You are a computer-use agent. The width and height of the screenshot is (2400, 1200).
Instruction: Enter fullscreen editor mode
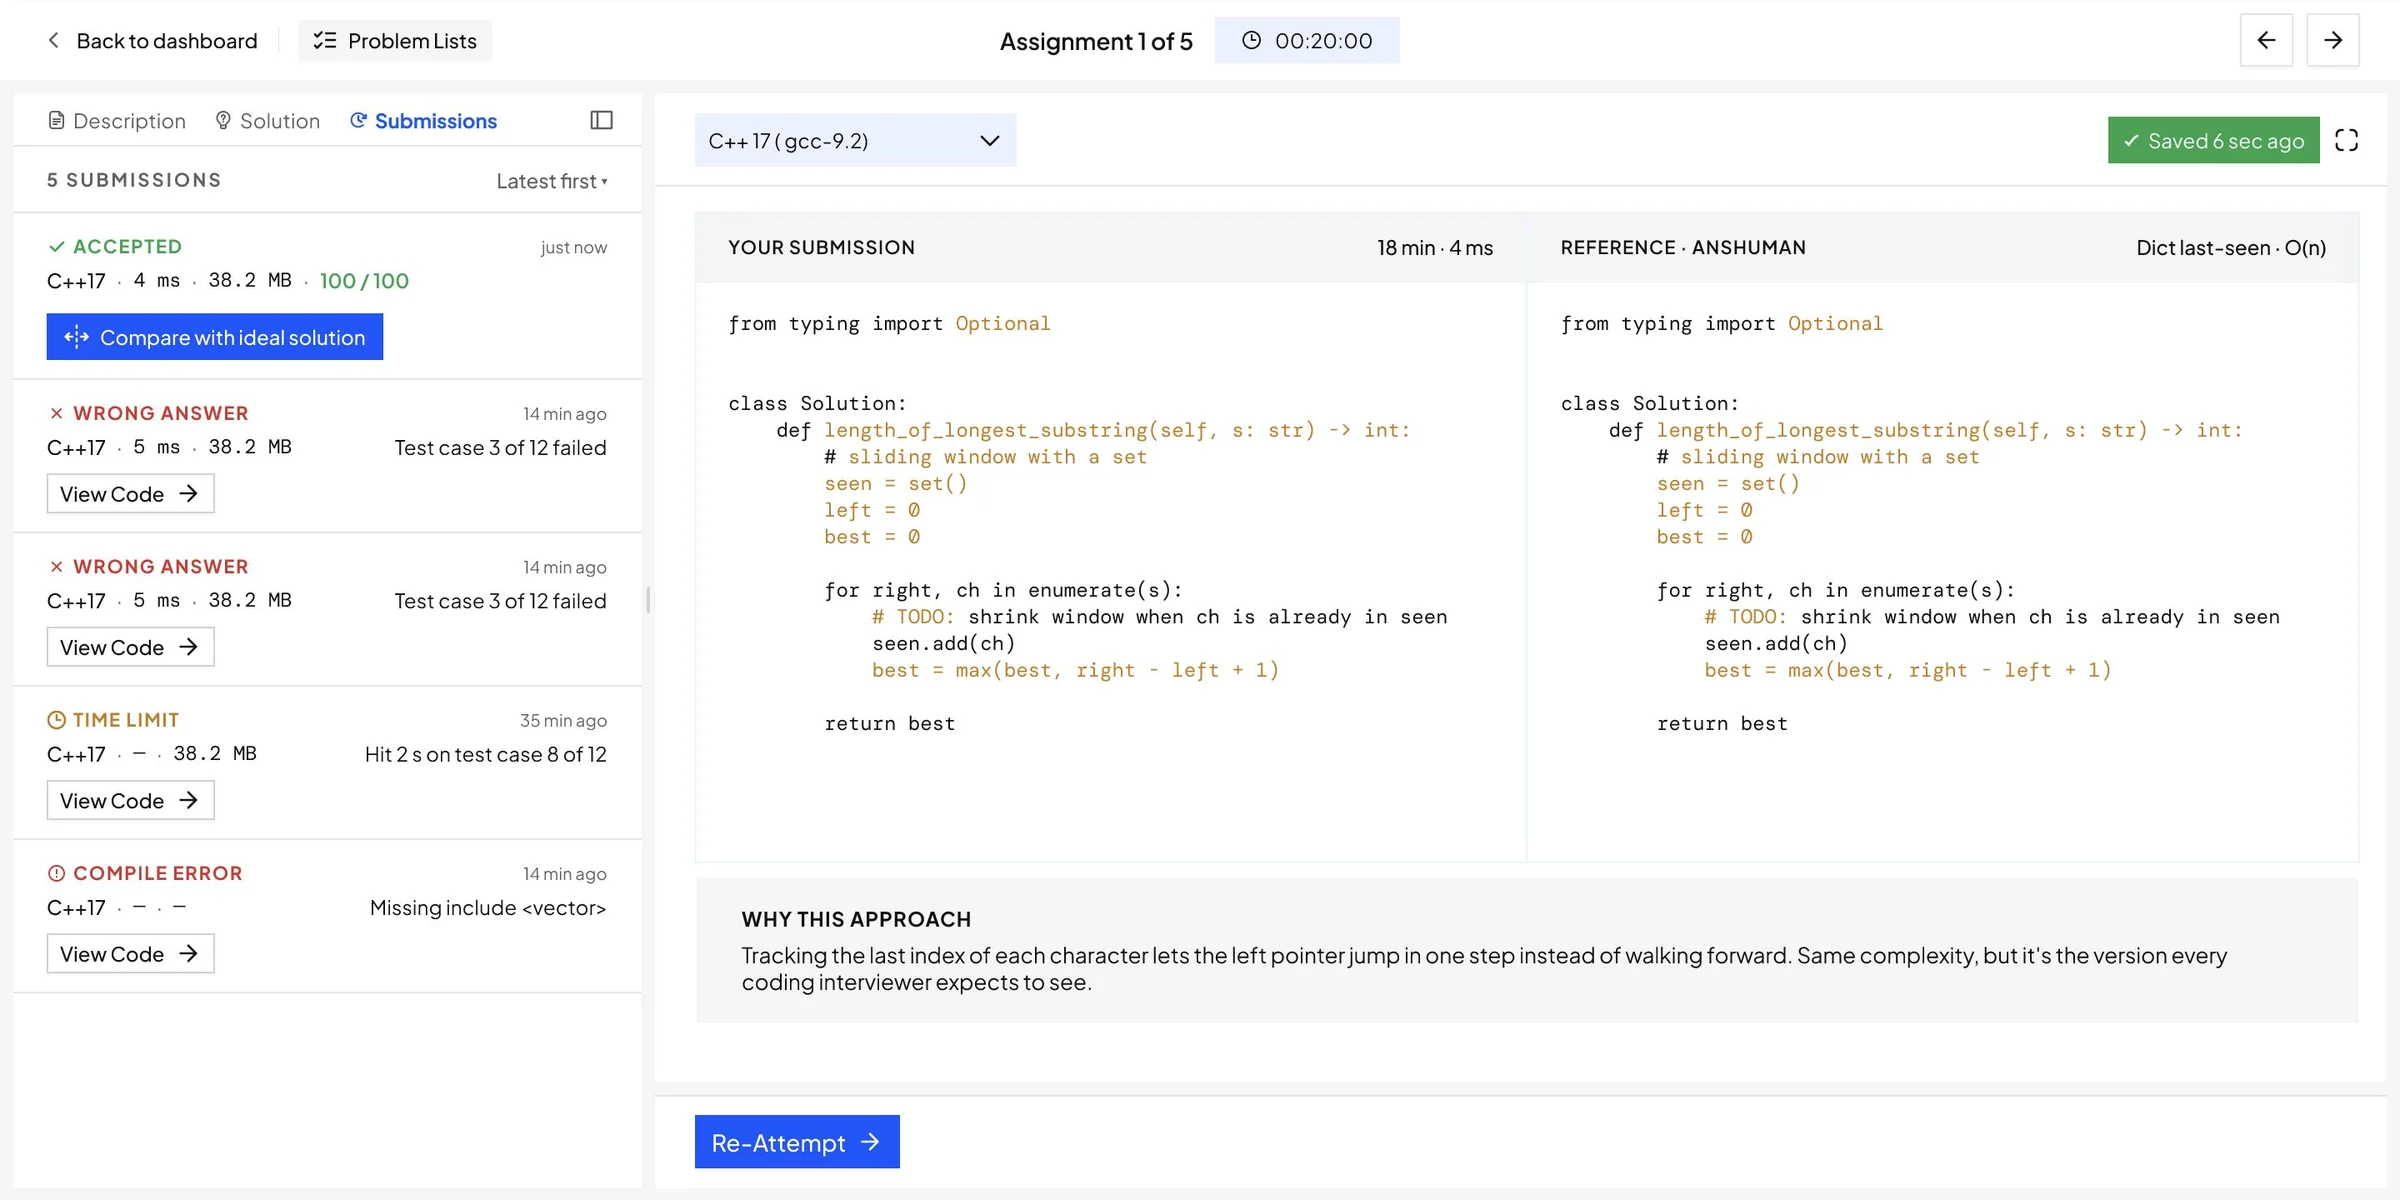click(2346, 140)
